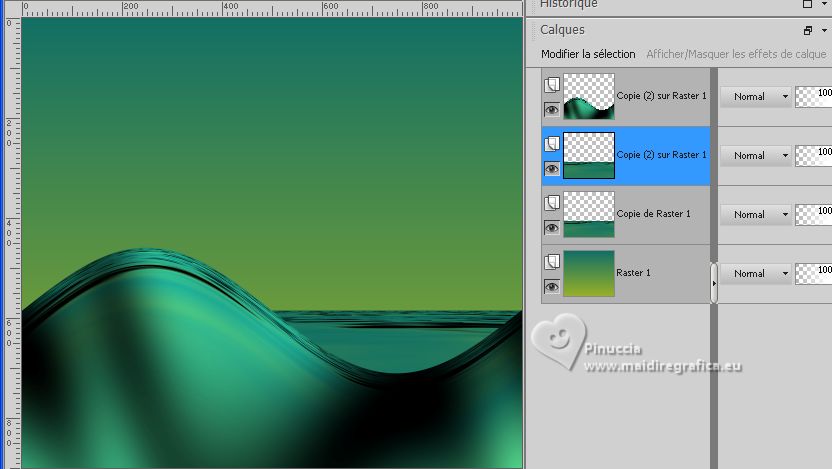This screenshot has width=832, height=469.
Task: Click layer-type icon of Raster 1 layer
Action: click(x=552, y=262)
